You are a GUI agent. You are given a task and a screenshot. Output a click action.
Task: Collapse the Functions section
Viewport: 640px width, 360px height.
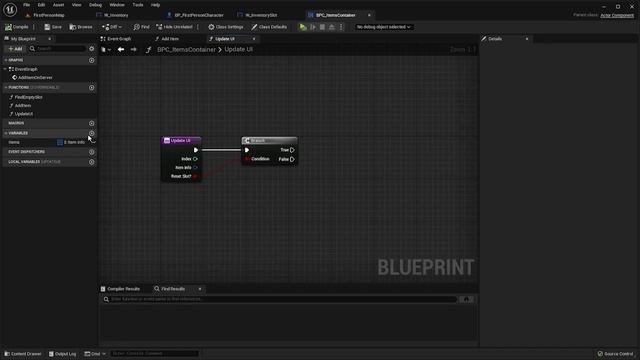click(6, 87)
